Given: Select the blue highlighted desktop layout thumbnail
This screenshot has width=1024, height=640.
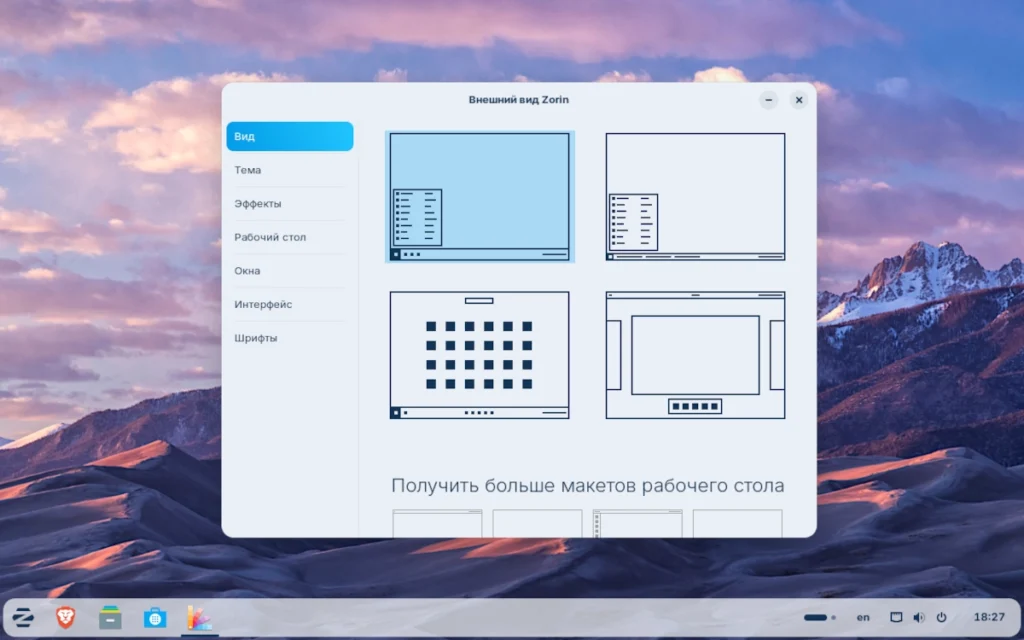Looking at the screenshot, I should click(x=479, y=197).
